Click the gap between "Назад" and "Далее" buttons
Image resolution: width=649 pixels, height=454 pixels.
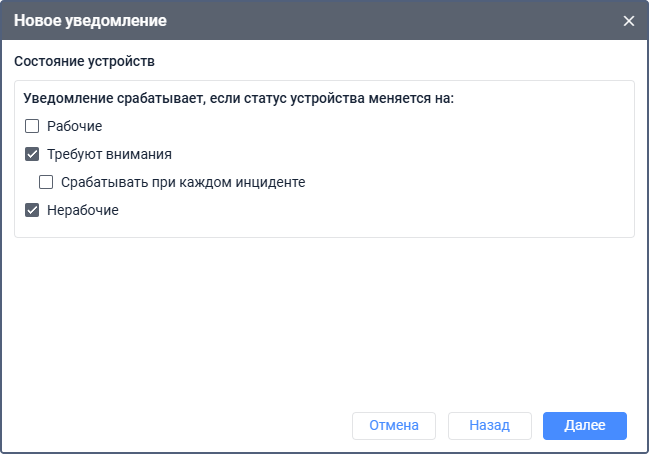coord(537,425)
